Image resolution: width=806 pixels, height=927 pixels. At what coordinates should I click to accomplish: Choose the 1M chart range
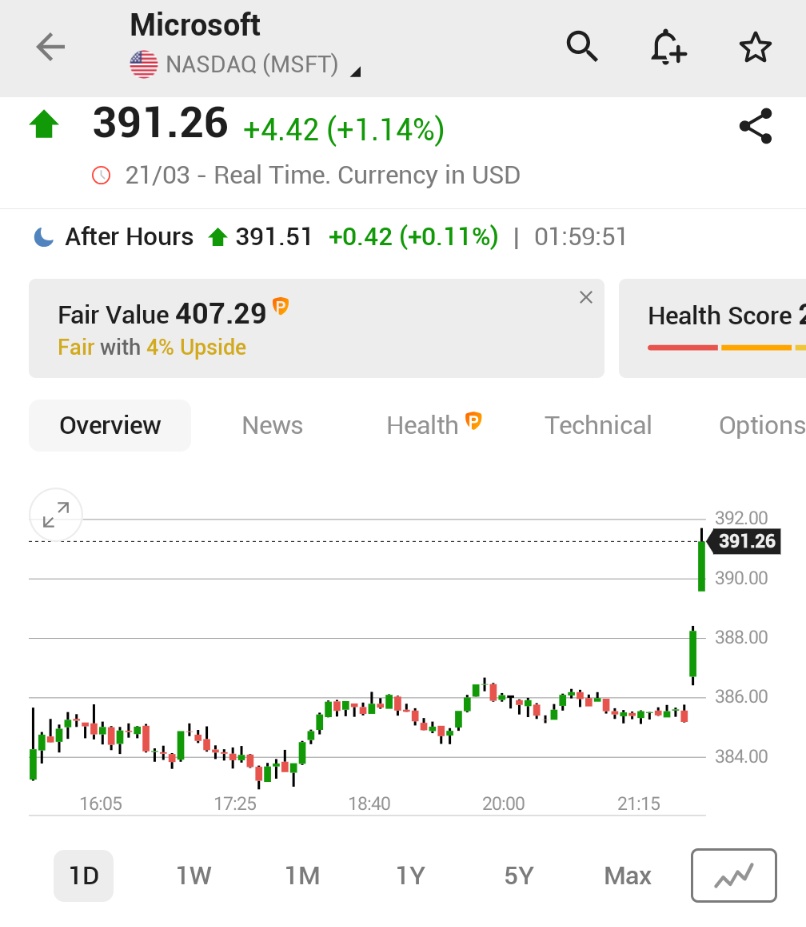(302, 876)
